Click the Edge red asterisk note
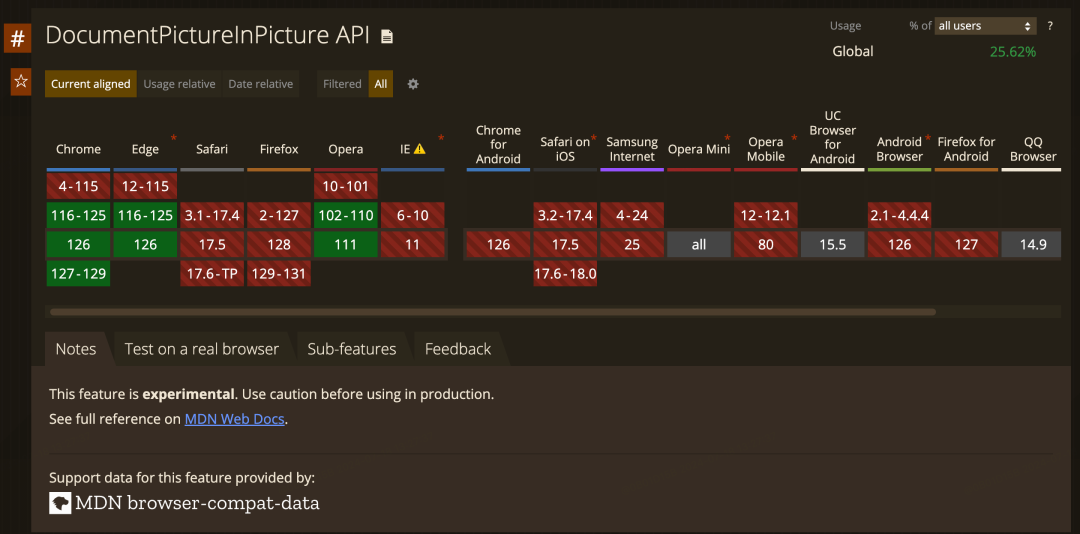1080x534 pixels. click(x=174, y=138)
